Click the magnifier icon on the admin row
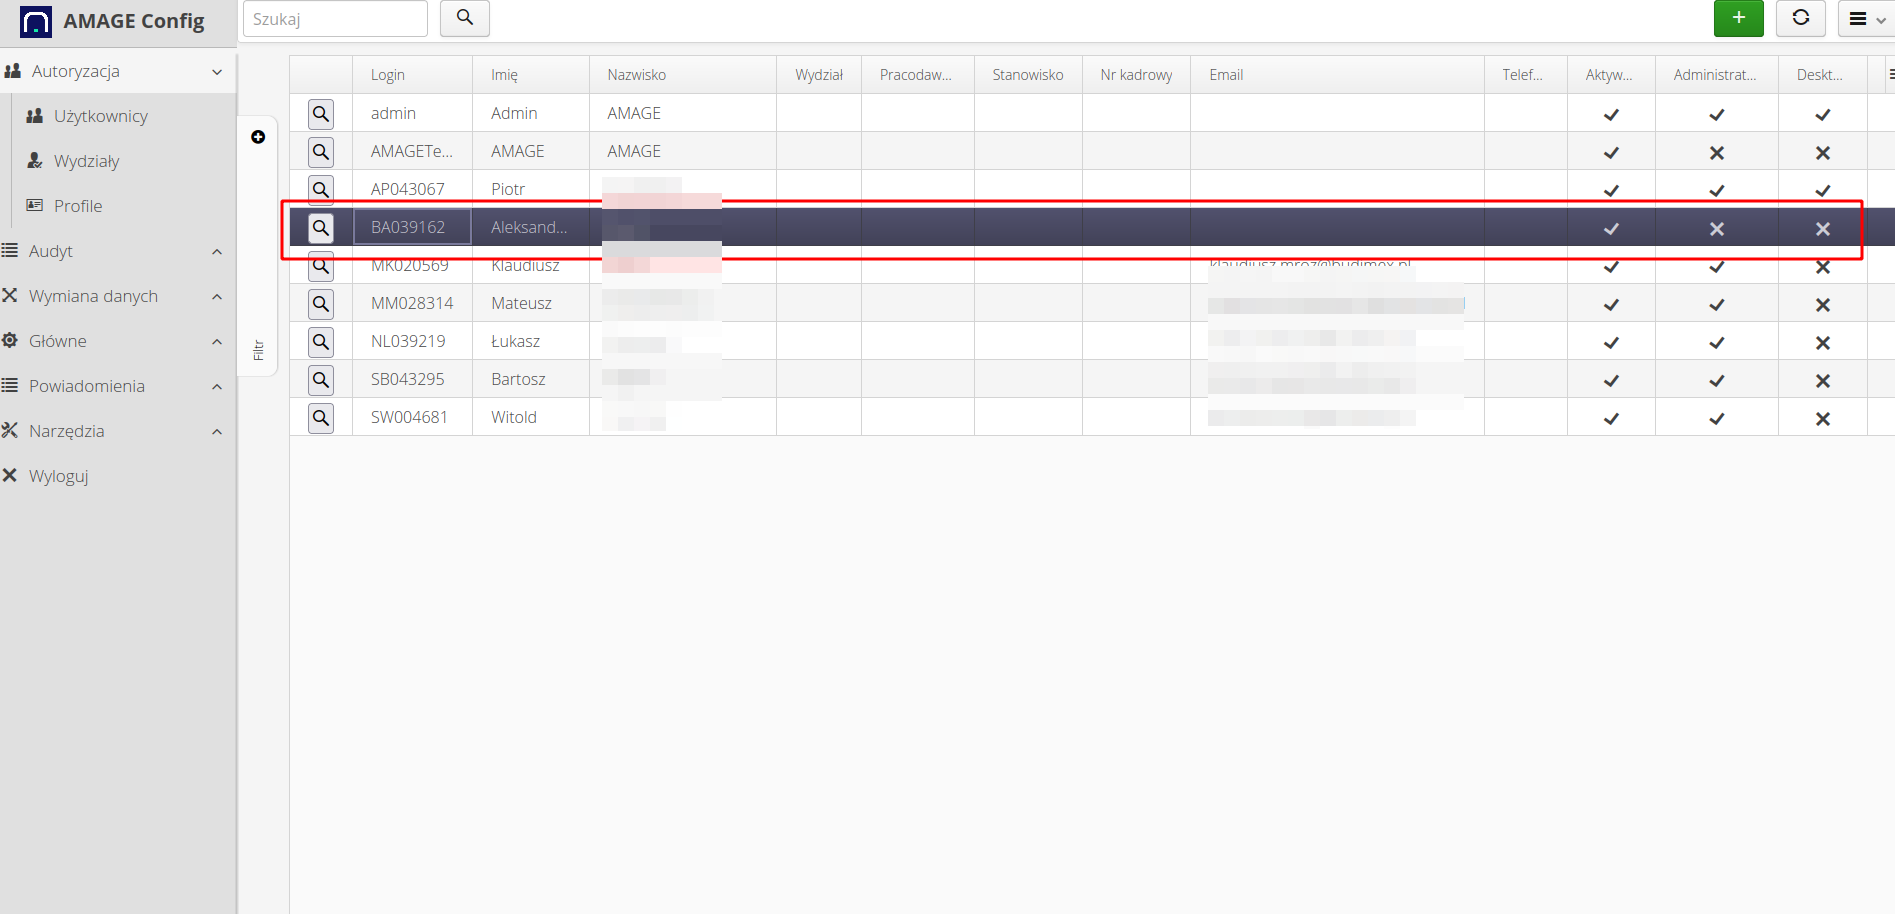1895x914 pixels. tap(321, 113)
